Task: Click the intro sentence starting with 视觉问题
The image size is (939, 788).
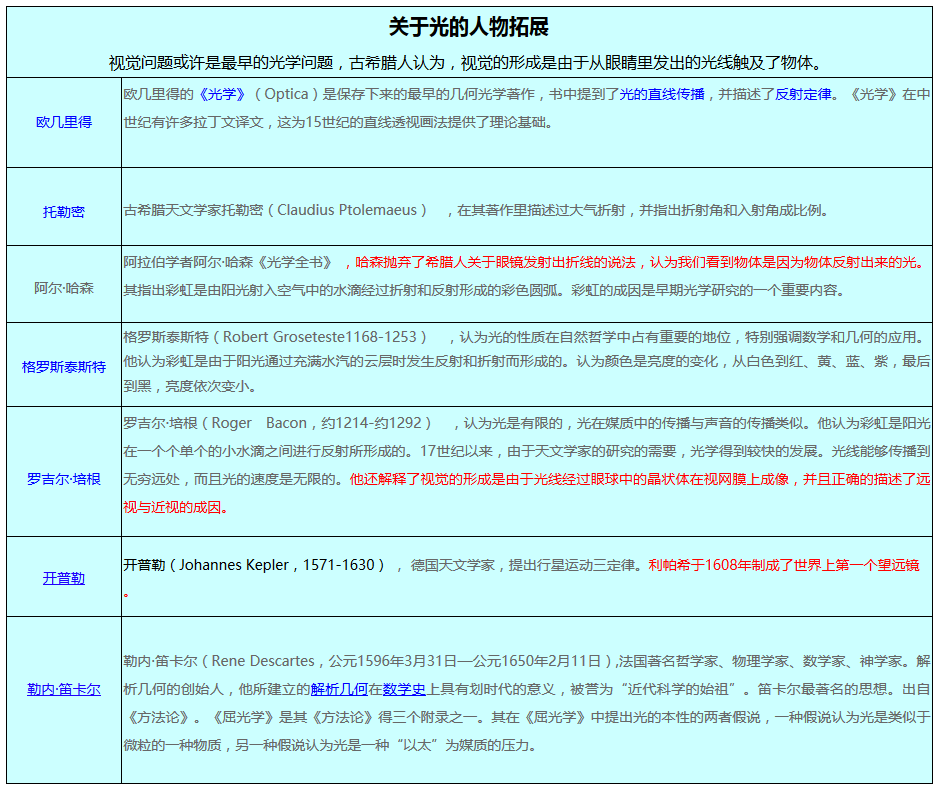Action: (469, 62)
